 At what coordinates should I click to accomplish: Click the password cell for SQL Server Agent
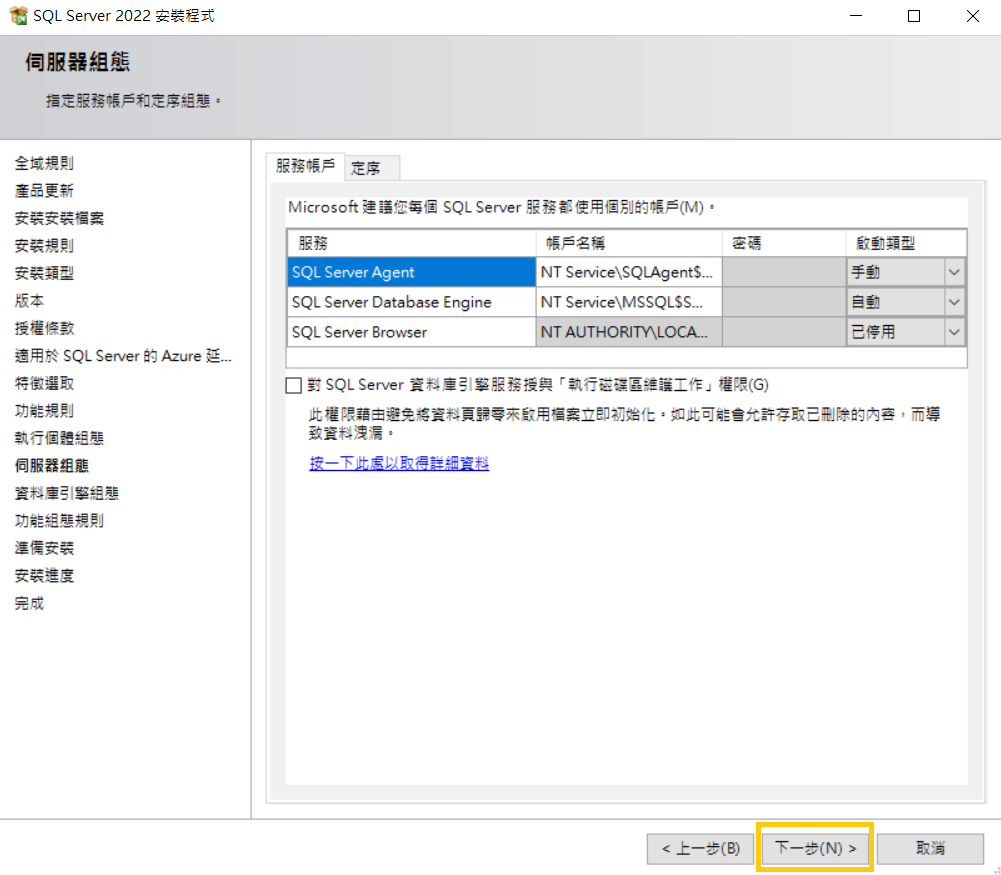pos(784,273)
